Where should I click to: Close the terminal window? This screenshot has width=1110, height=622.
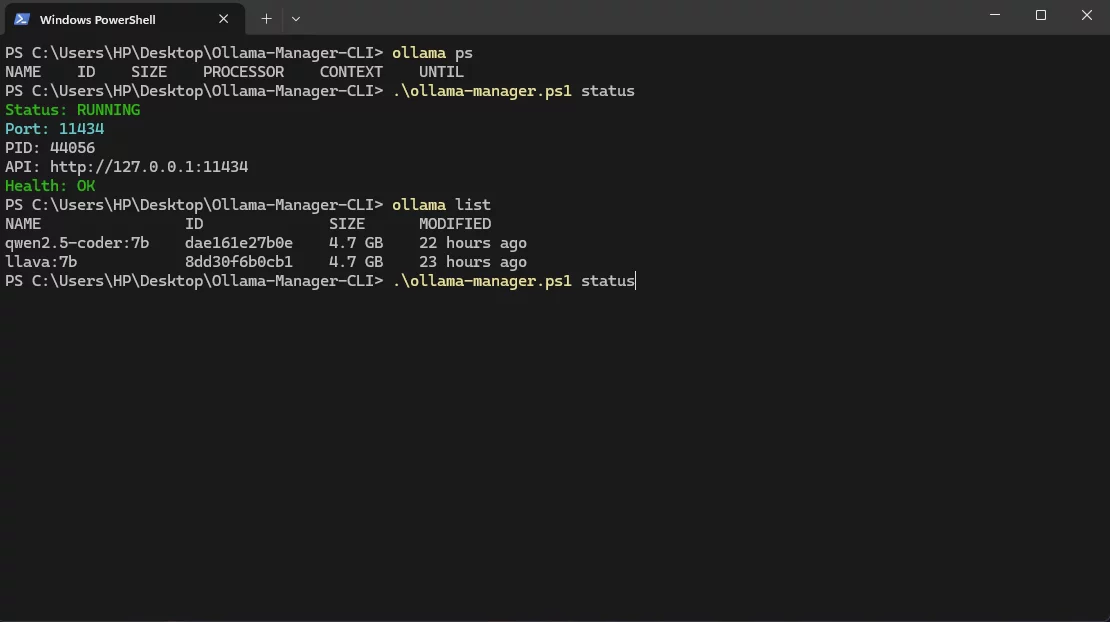pos(1087,15)
